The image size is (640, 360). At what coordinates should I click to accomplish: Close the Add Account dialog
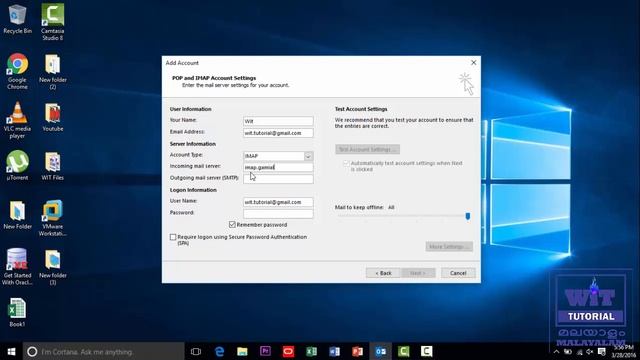point(473,62)
